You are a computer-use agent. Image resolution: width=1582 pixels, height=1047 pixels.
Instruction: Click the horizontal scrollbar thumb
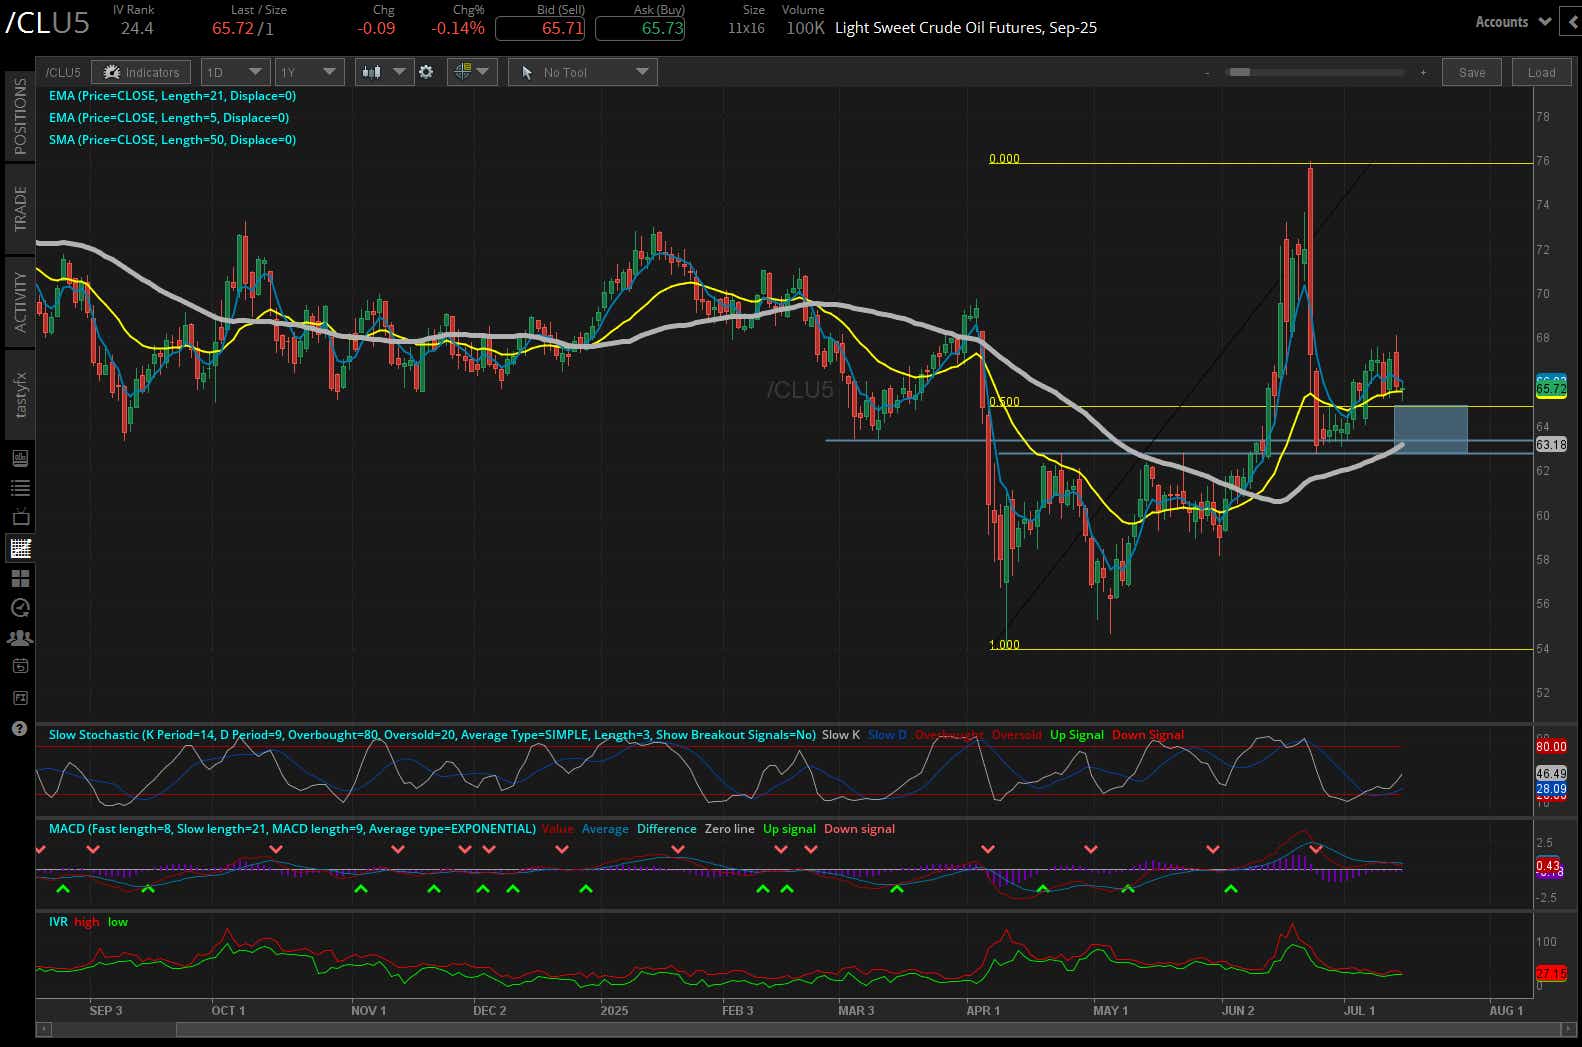click(868, 1029)
